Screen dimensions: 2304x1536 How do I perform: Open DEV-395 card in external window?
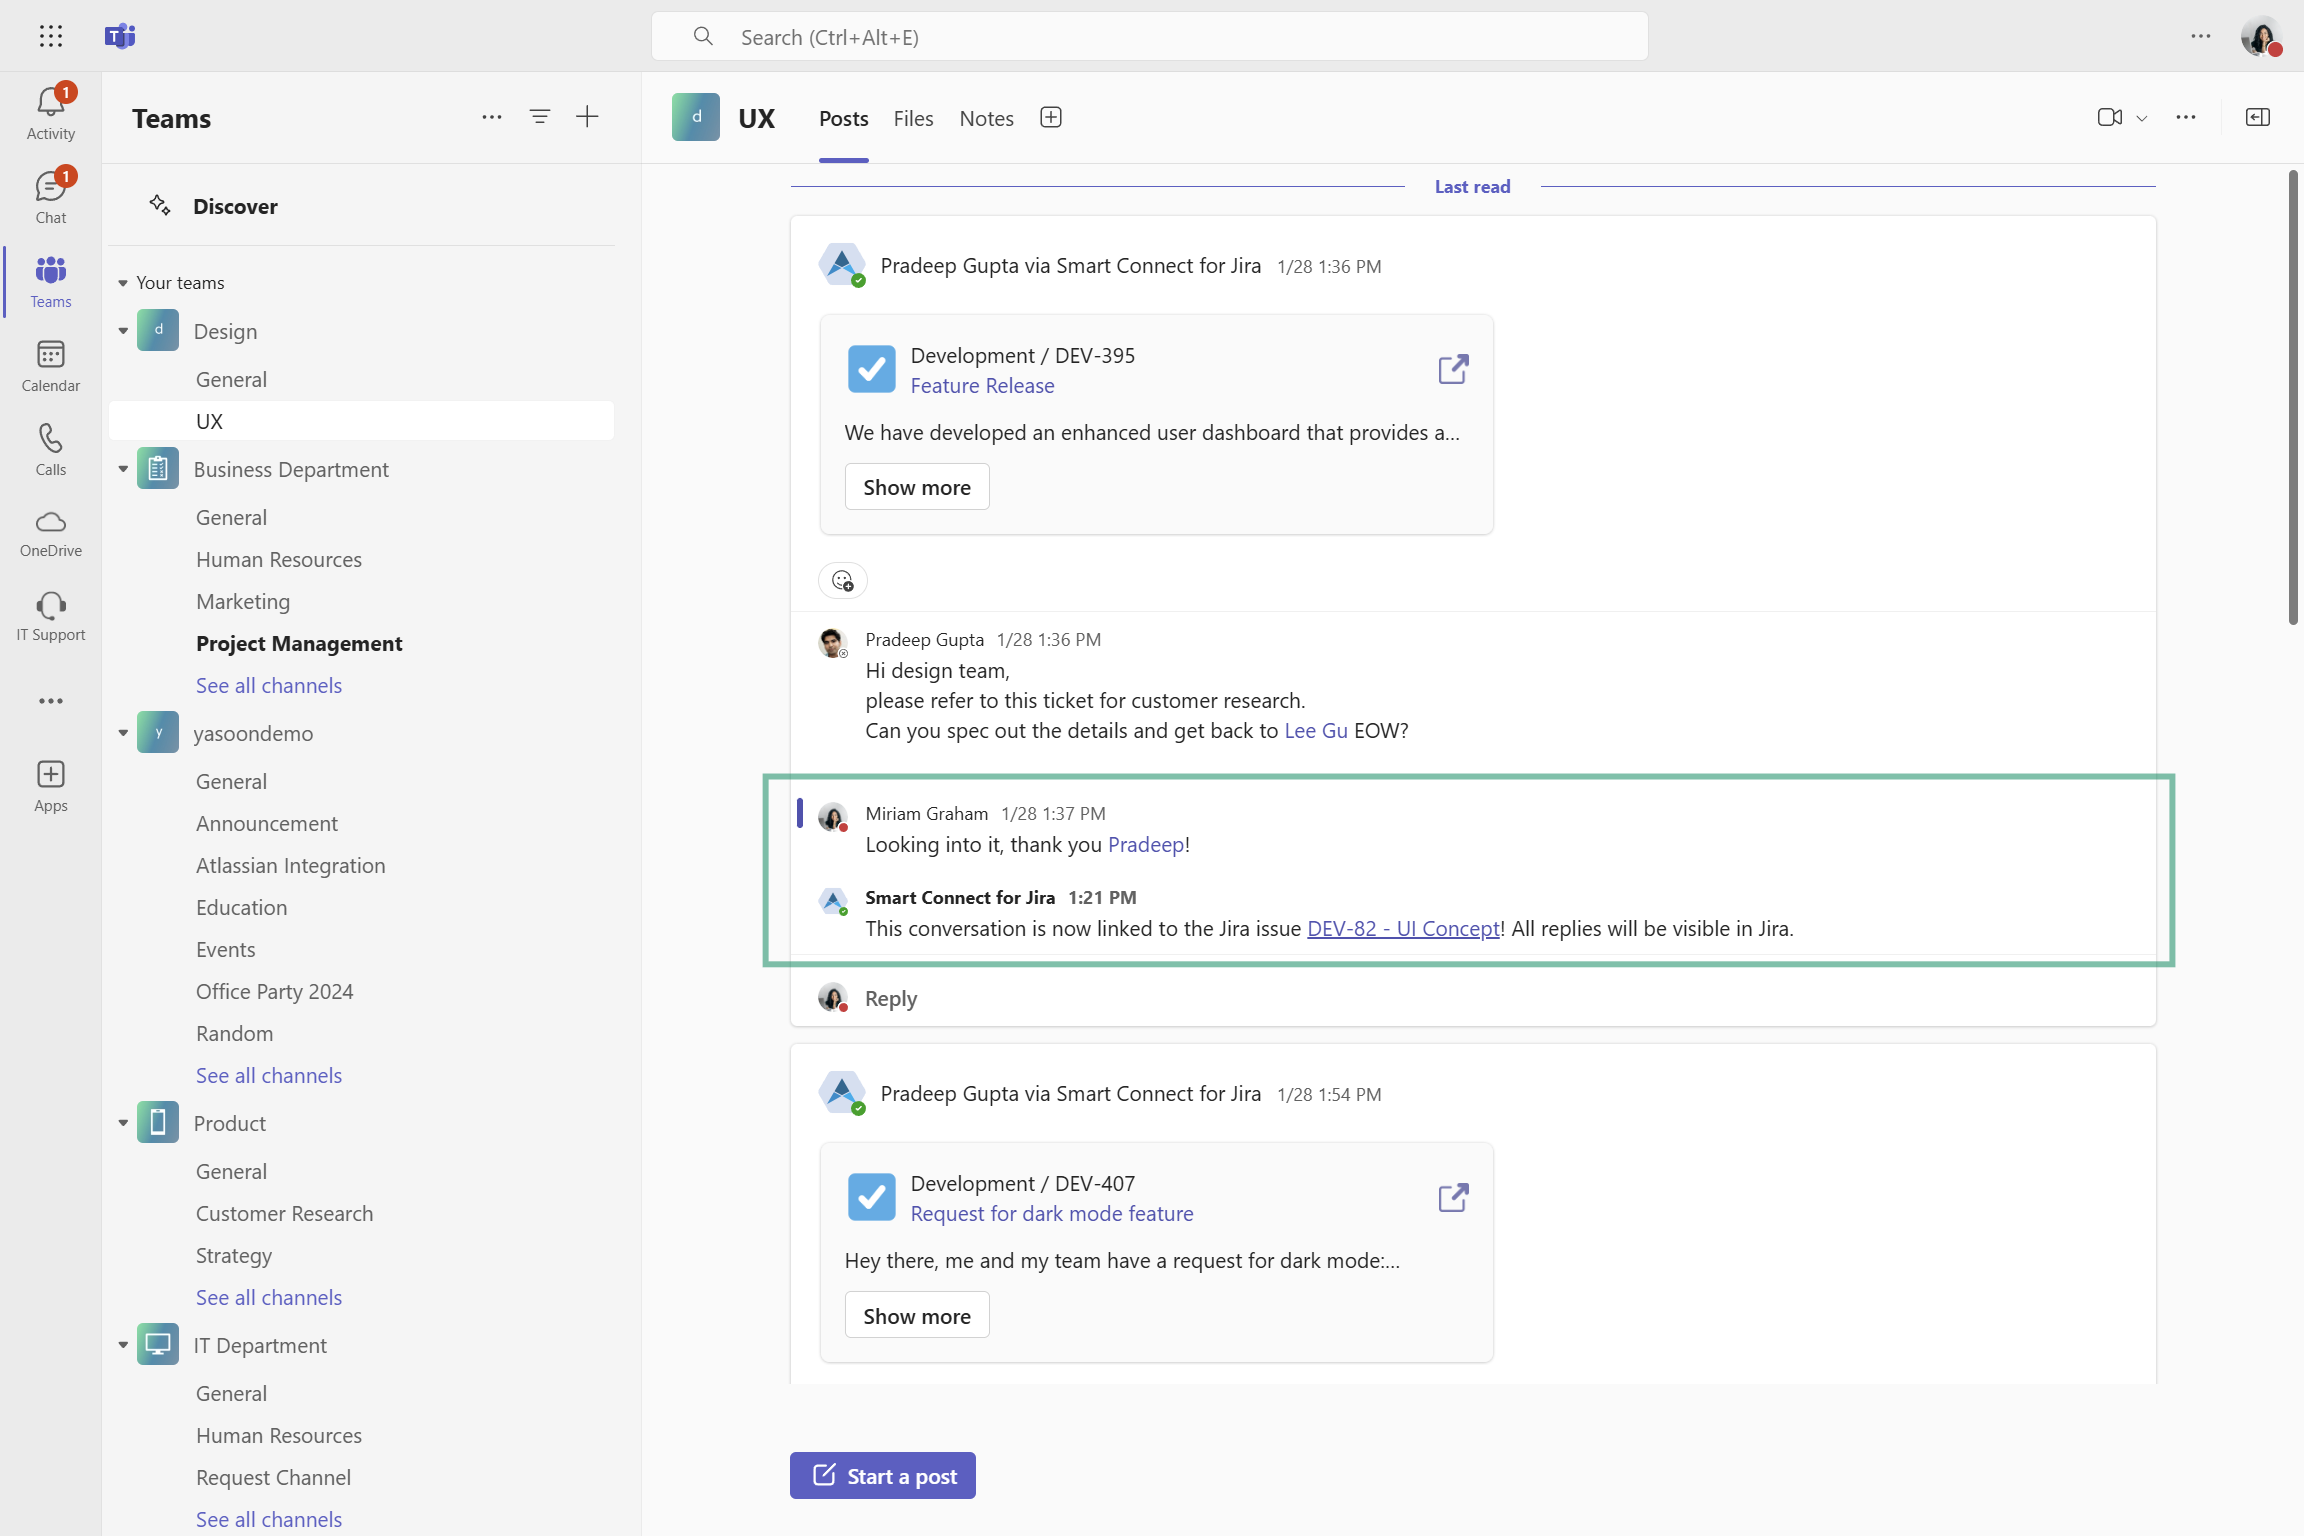pyautogui.click(x=1453, y=369)
